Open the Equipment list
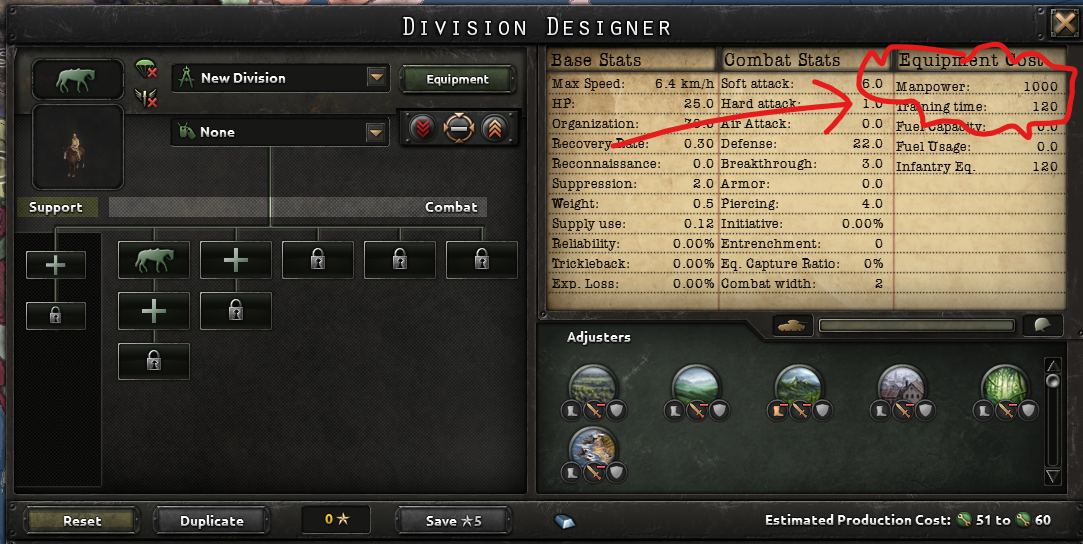The image size is (1083, 544). pyautogui.click(x=457, y=79)
